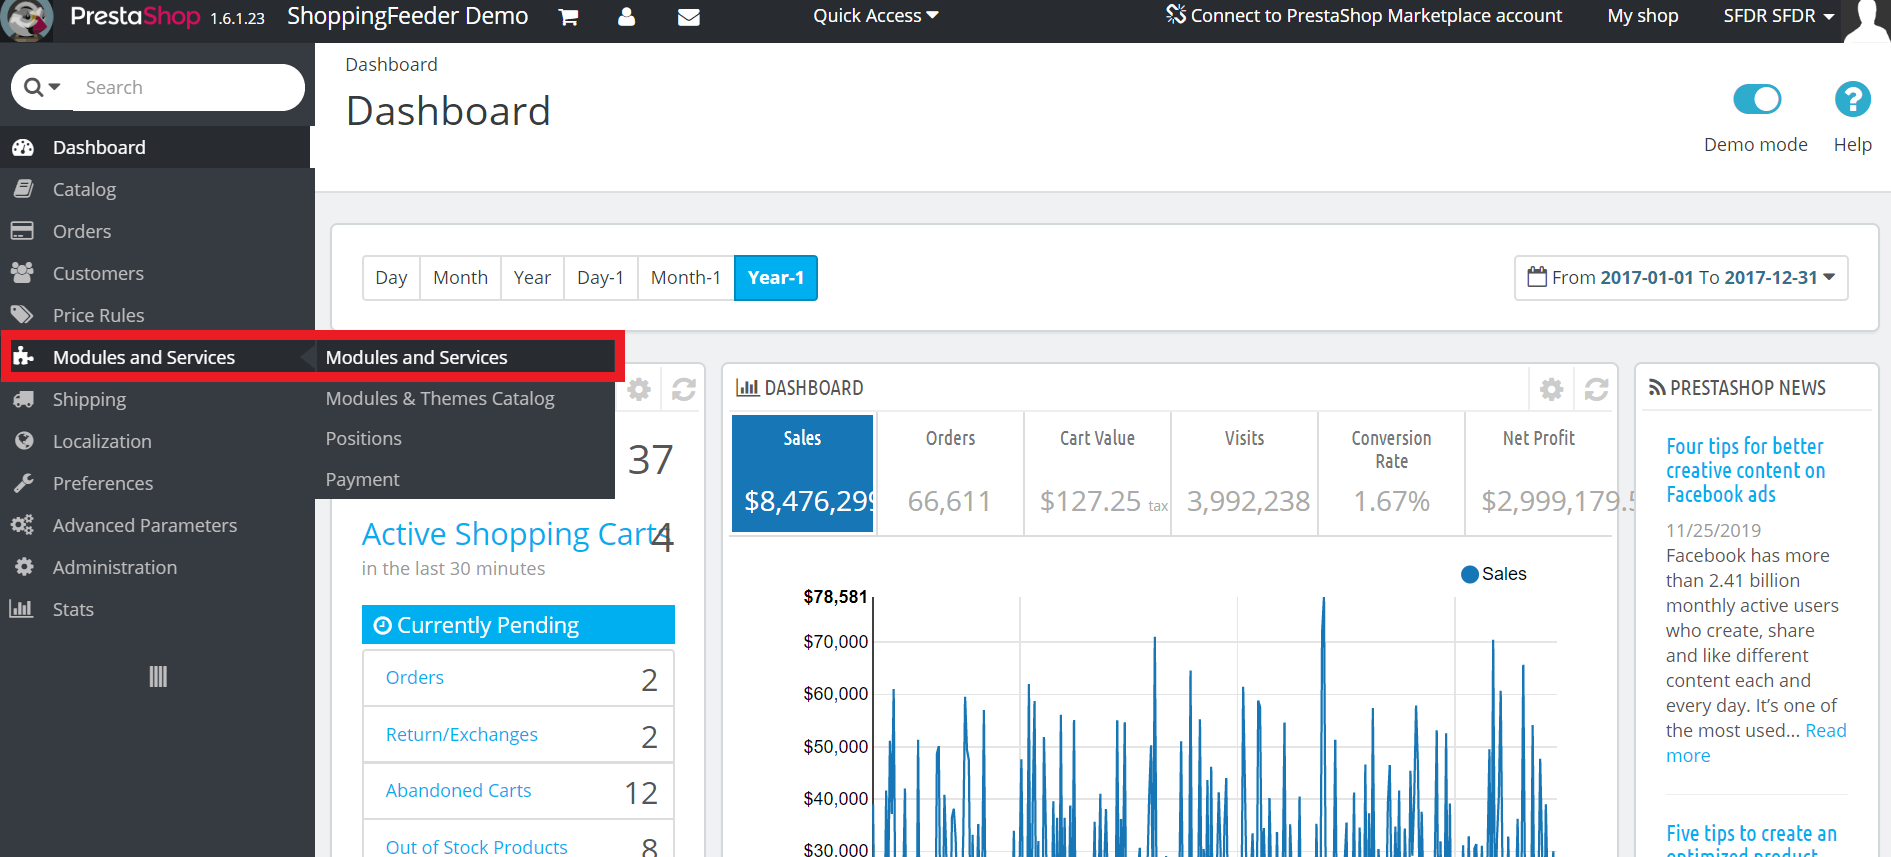1891x857 pixels.
Task: Click the Read more news link
Action: pyautogui.click(x=1756, y=743)
